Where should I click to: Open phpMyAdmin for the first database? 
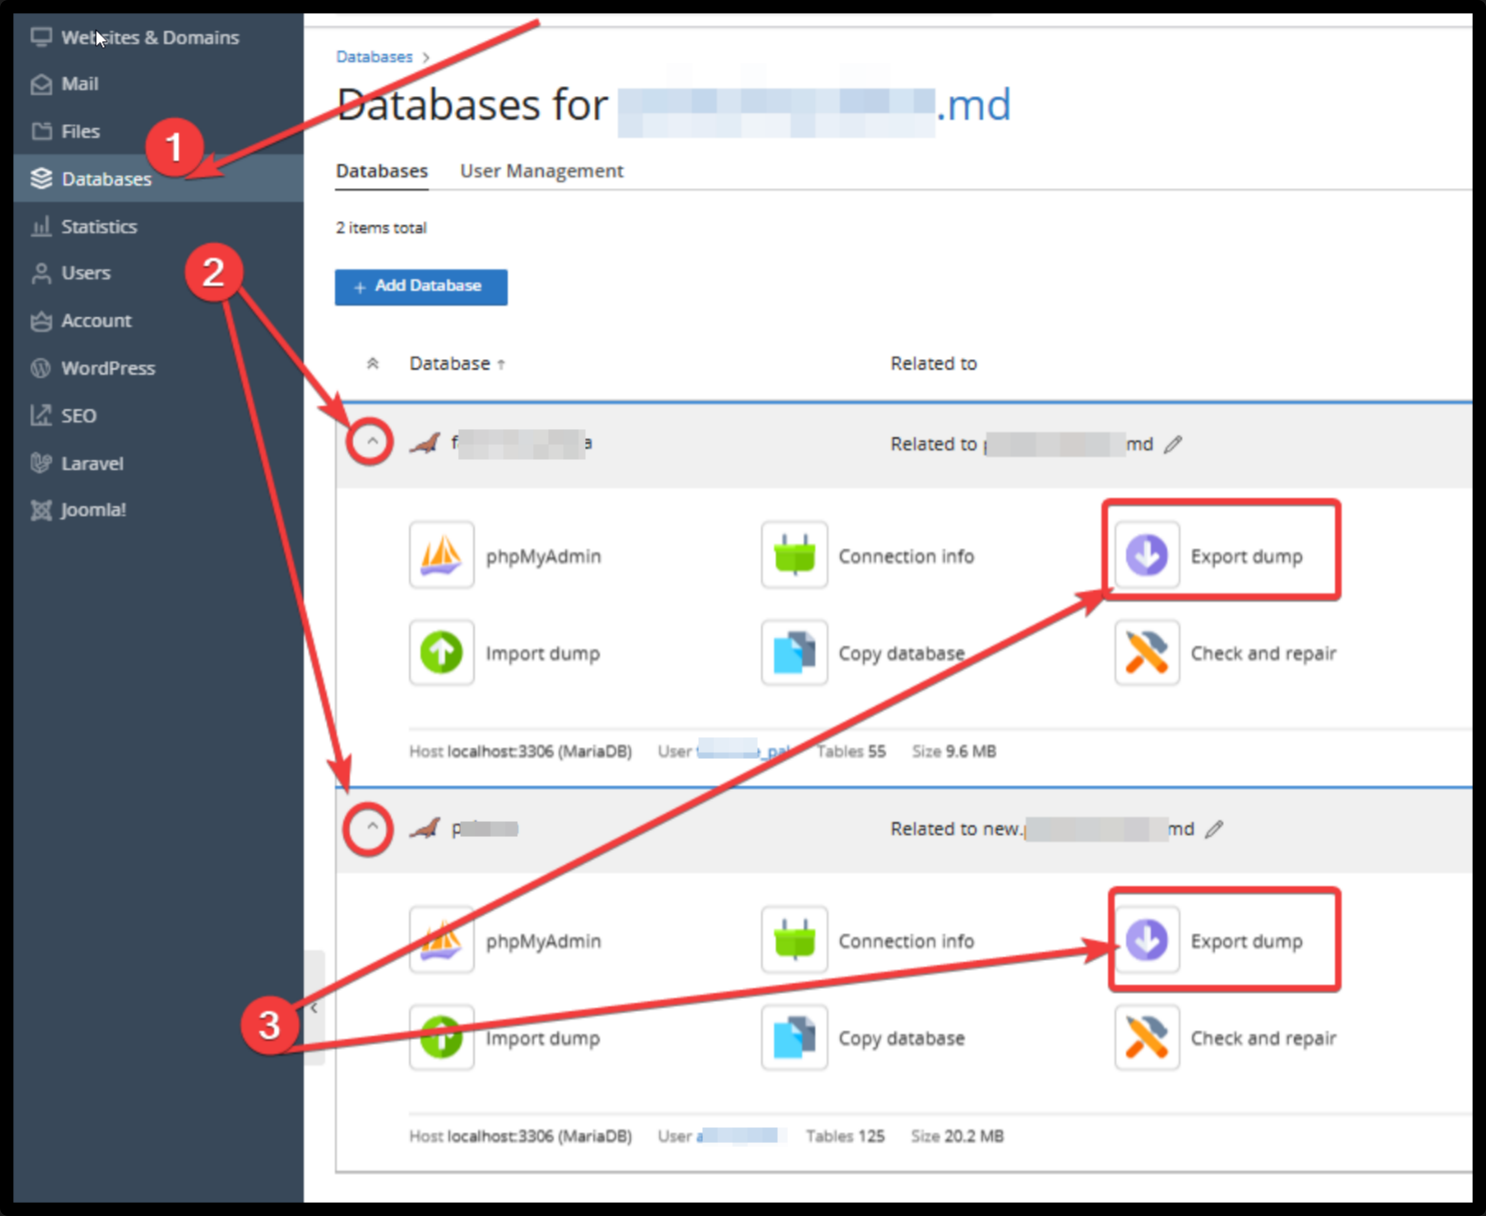(x=505, y=556)
